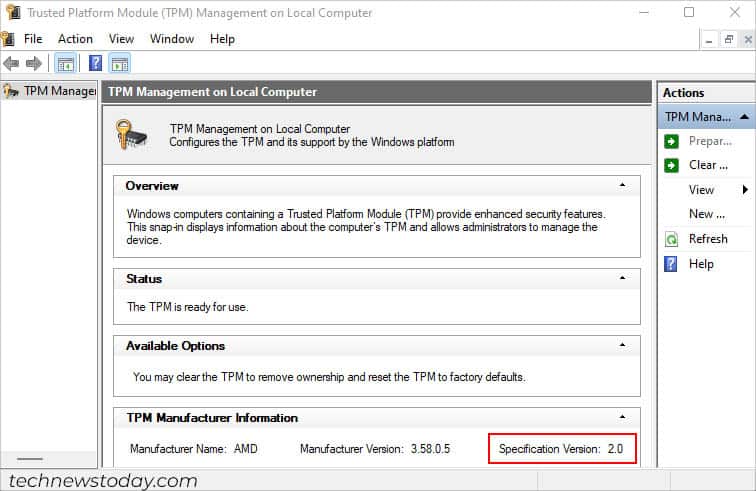
Task: Select TPM Management node in console tree
Action: coord(49,91)
